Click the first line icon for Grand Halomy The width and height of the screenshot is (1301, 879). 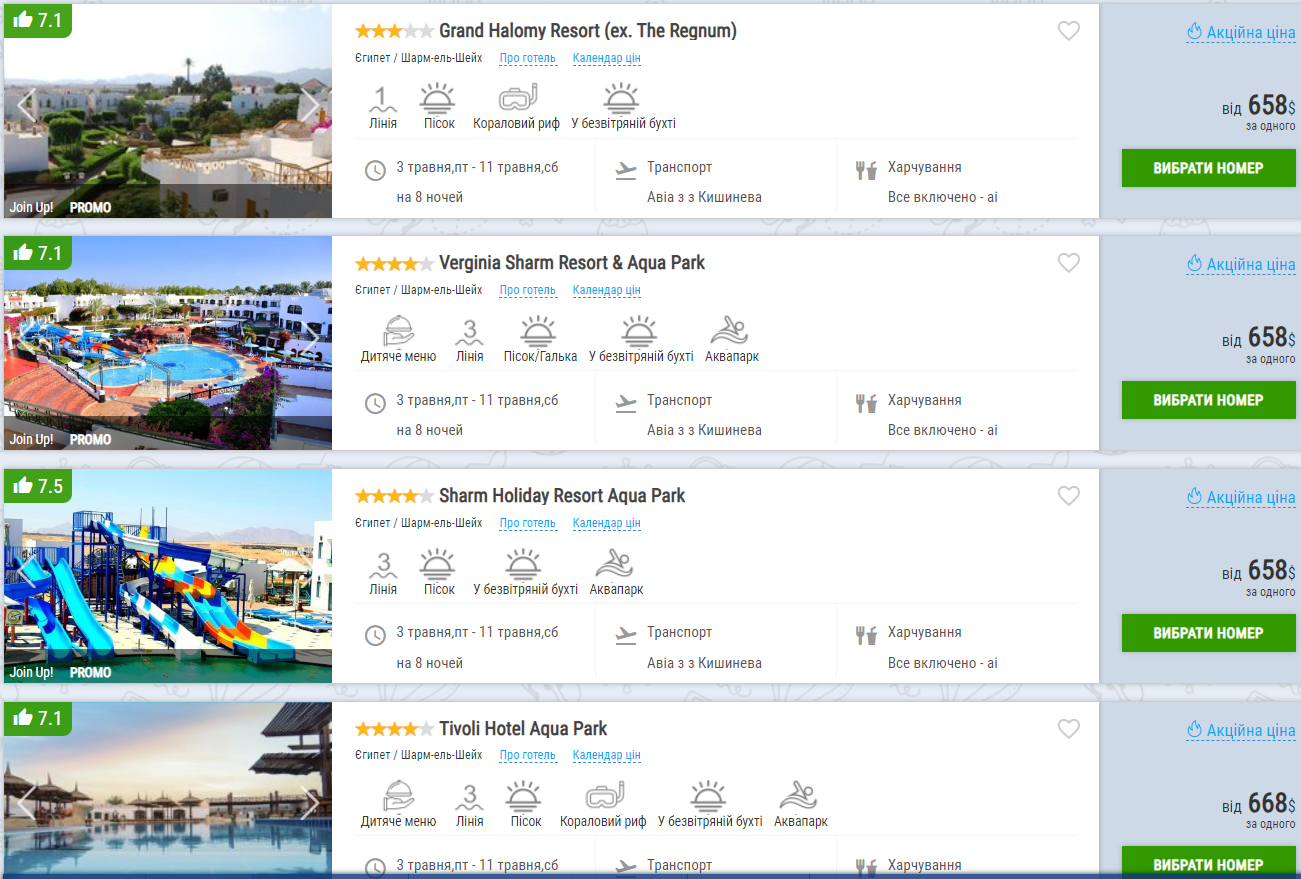point(382,99)
